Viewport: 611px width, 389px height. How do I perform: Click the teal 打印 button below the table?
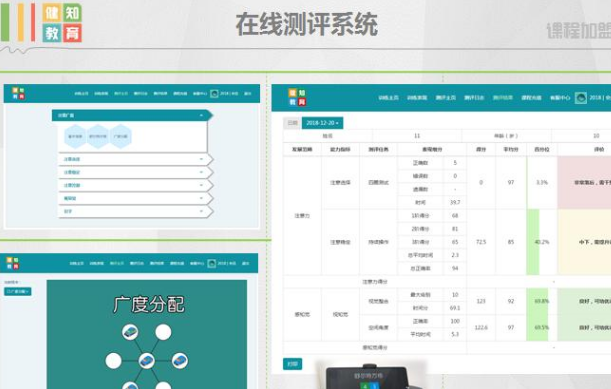pos(292,364)
